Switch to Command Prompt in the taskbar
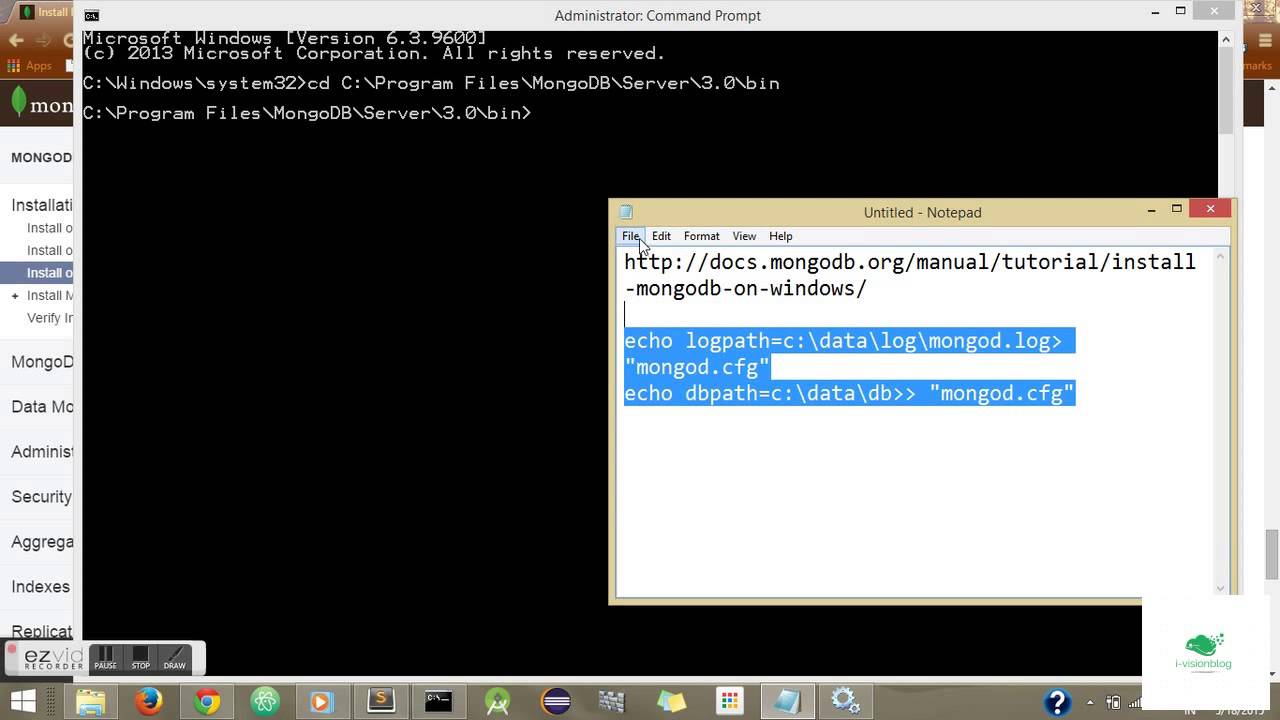This screenshot has width=1280, height=720. (438, 701)
